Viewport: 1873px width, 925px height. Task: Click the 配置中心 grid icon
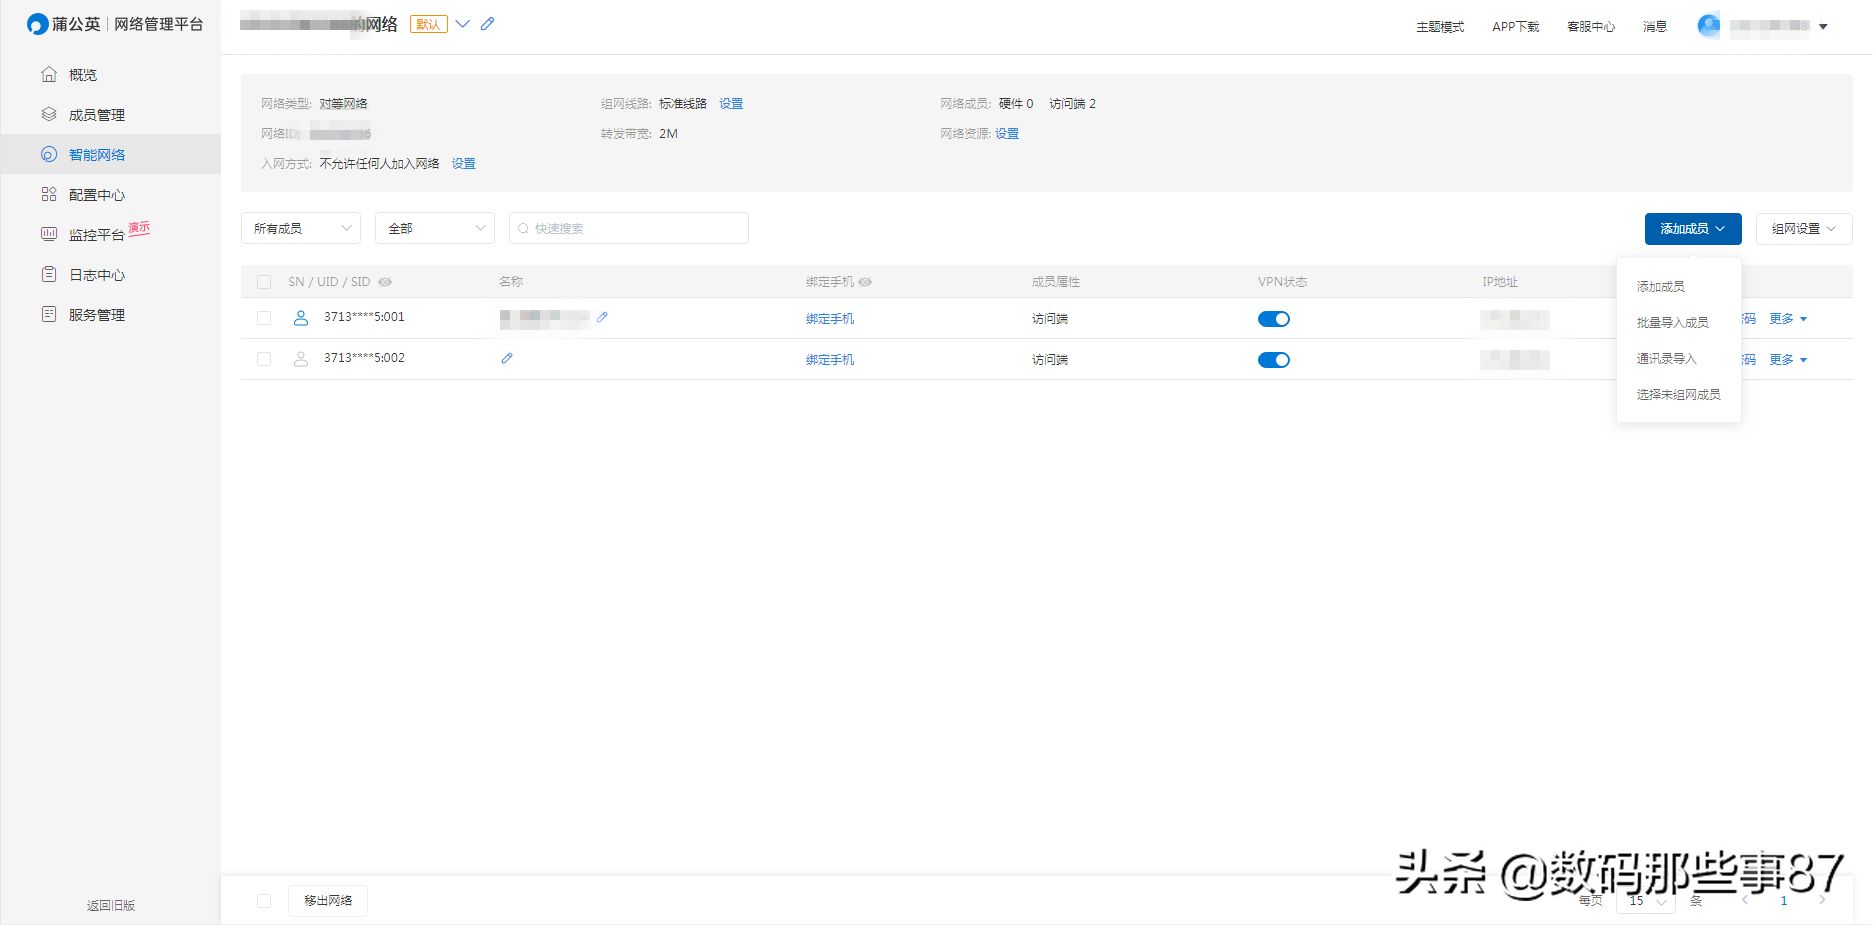coord(49,195)
